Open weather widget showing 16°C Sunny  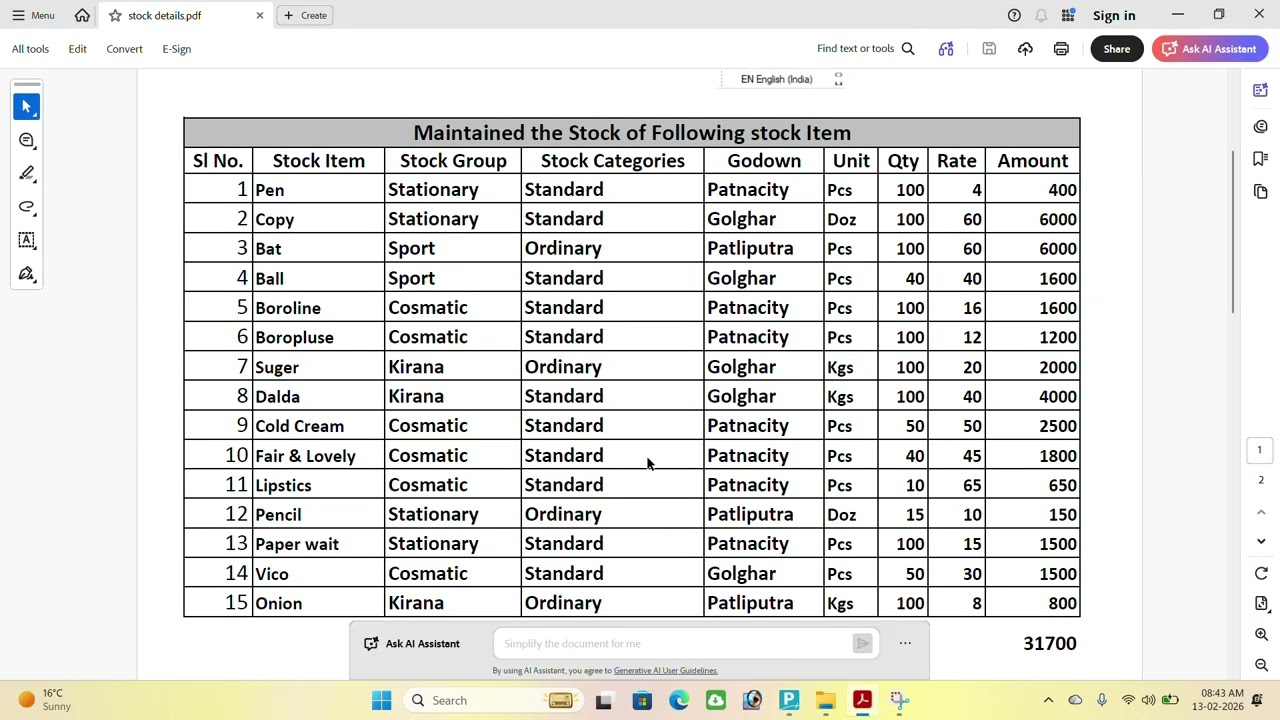click(x=45, y=700)
